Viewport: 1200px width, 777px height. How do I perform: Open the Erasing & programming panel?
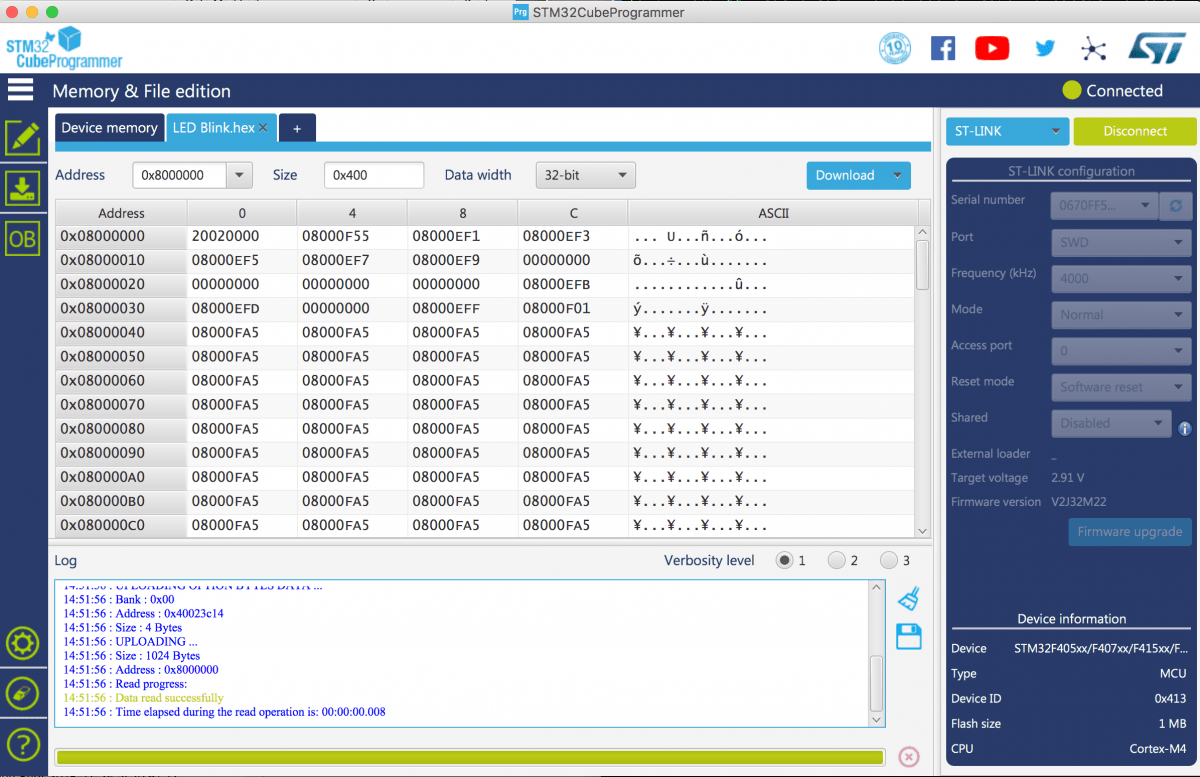pyautogui.click(x=22, y=188)
